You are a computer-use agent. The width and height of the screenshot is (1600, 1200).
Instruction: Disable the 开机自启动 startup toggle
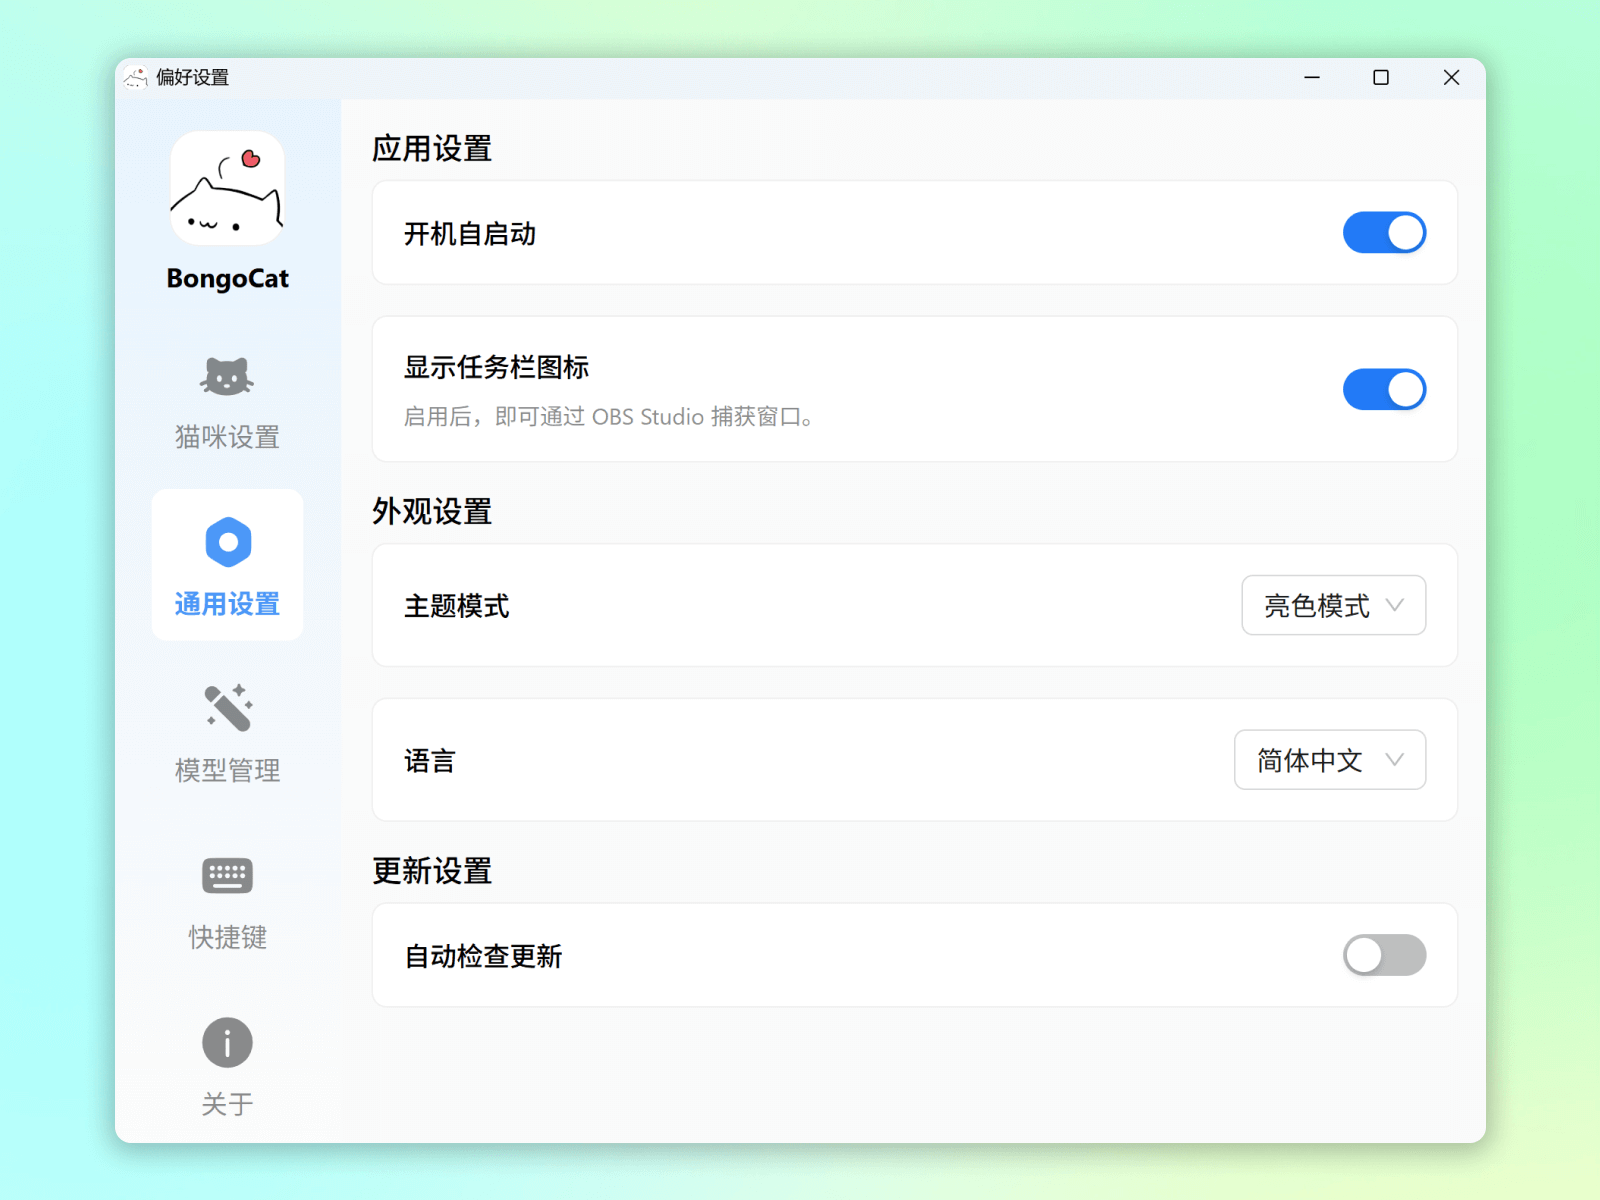pyautogui.click(x=1384, y=233)
